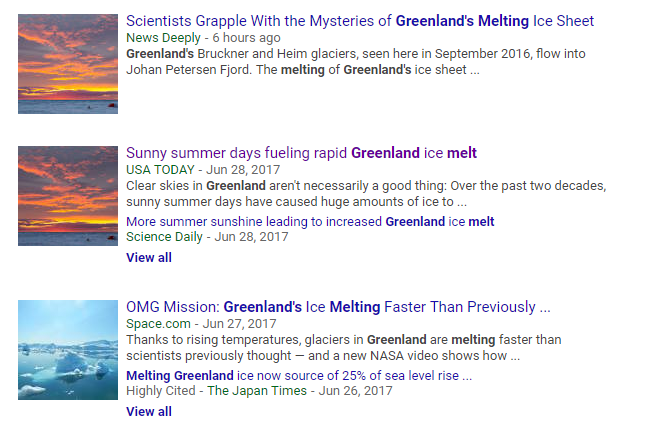Click the Highly Cited label
The image size is (651, 437).
point(162,391)
